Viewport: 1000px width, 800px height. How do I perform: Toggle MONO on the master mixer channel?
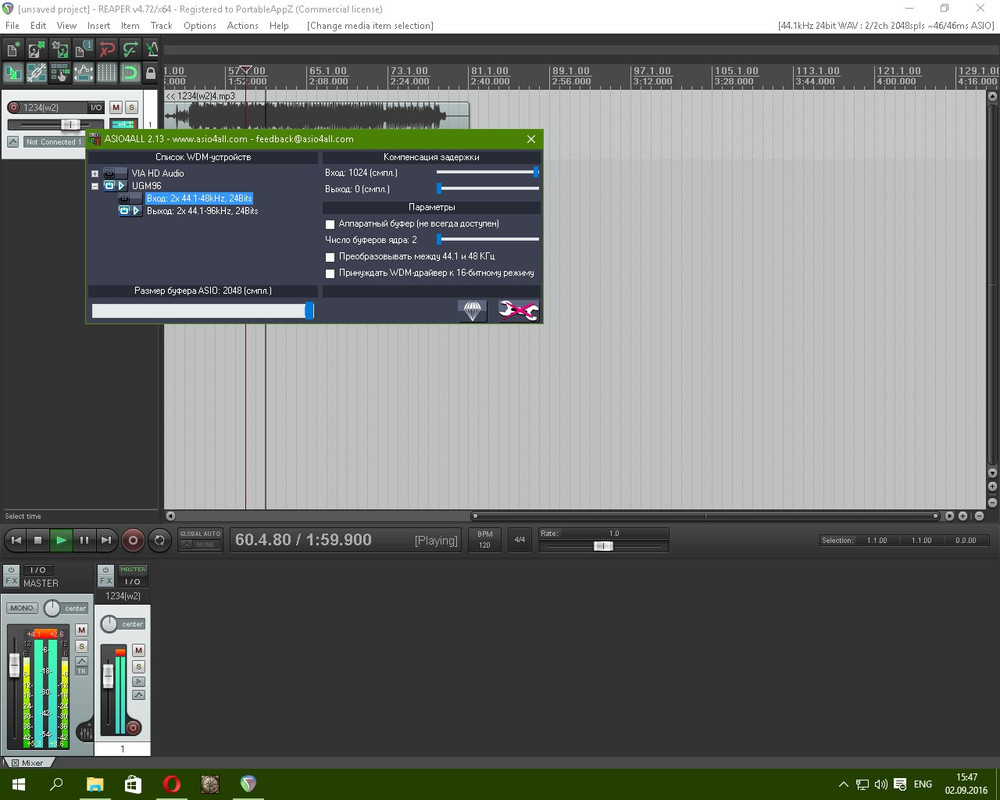coord(22,608)
